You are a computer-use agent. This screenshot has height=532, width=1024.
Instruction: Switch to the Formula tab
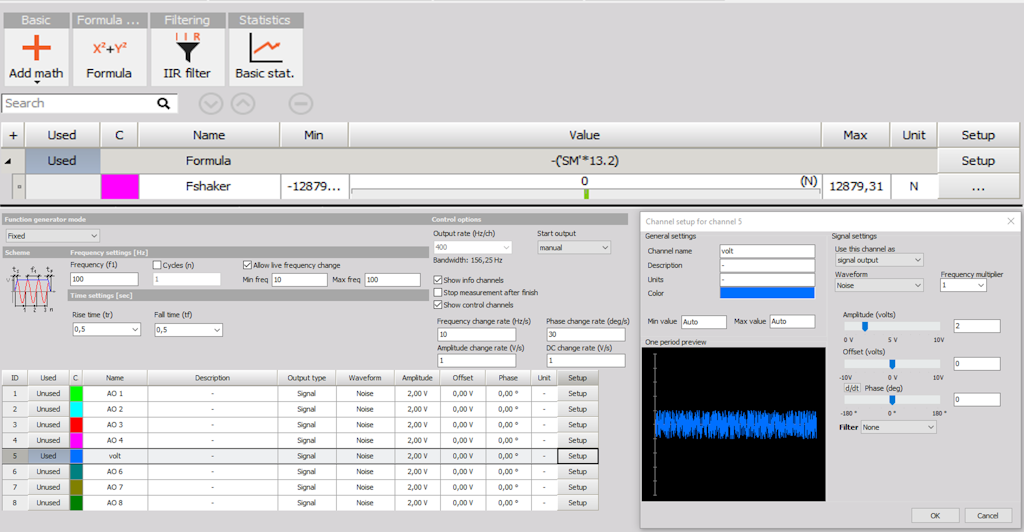pyautogui.click(x=108, y=20)
